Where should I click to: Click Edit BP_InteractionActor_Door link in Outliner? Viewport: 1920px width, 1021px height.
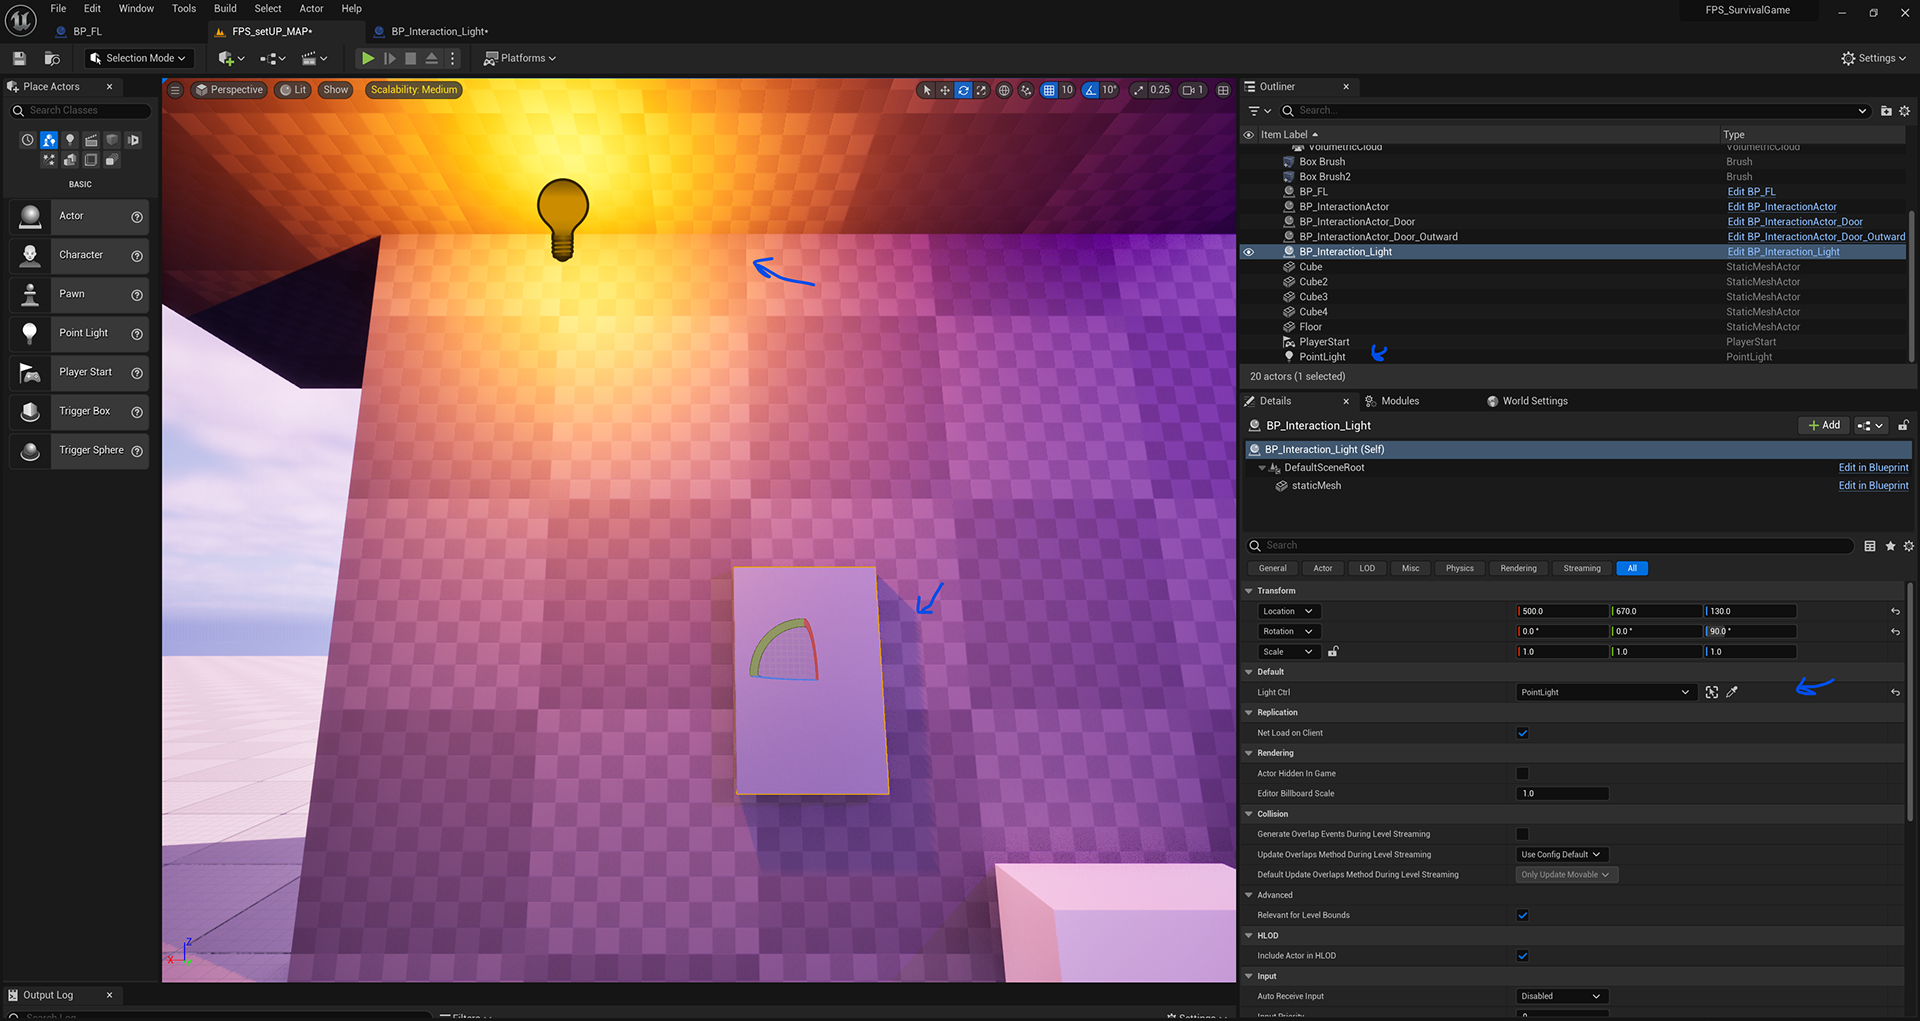tap(1795, 222)
